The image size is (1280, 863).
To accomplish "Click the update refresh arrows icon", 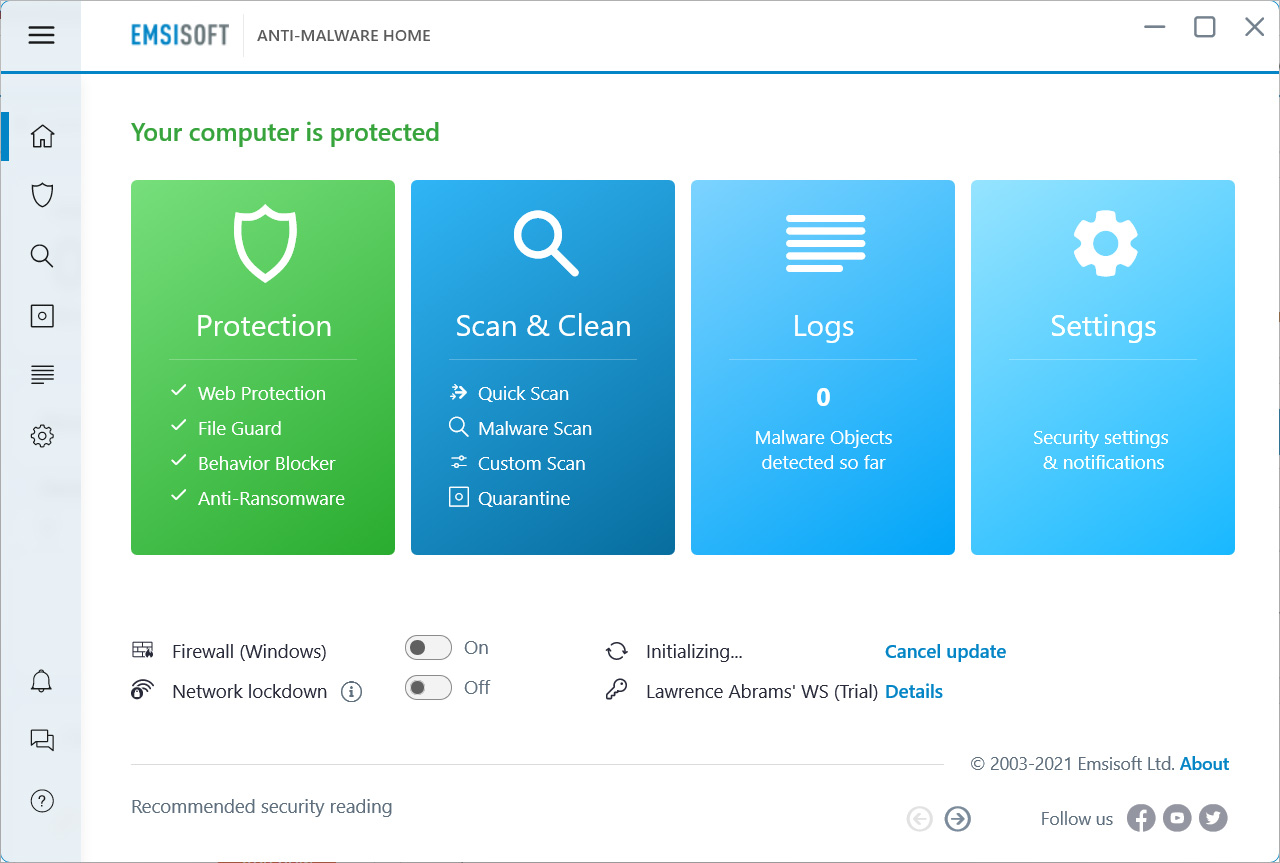I will click(617, 651).
